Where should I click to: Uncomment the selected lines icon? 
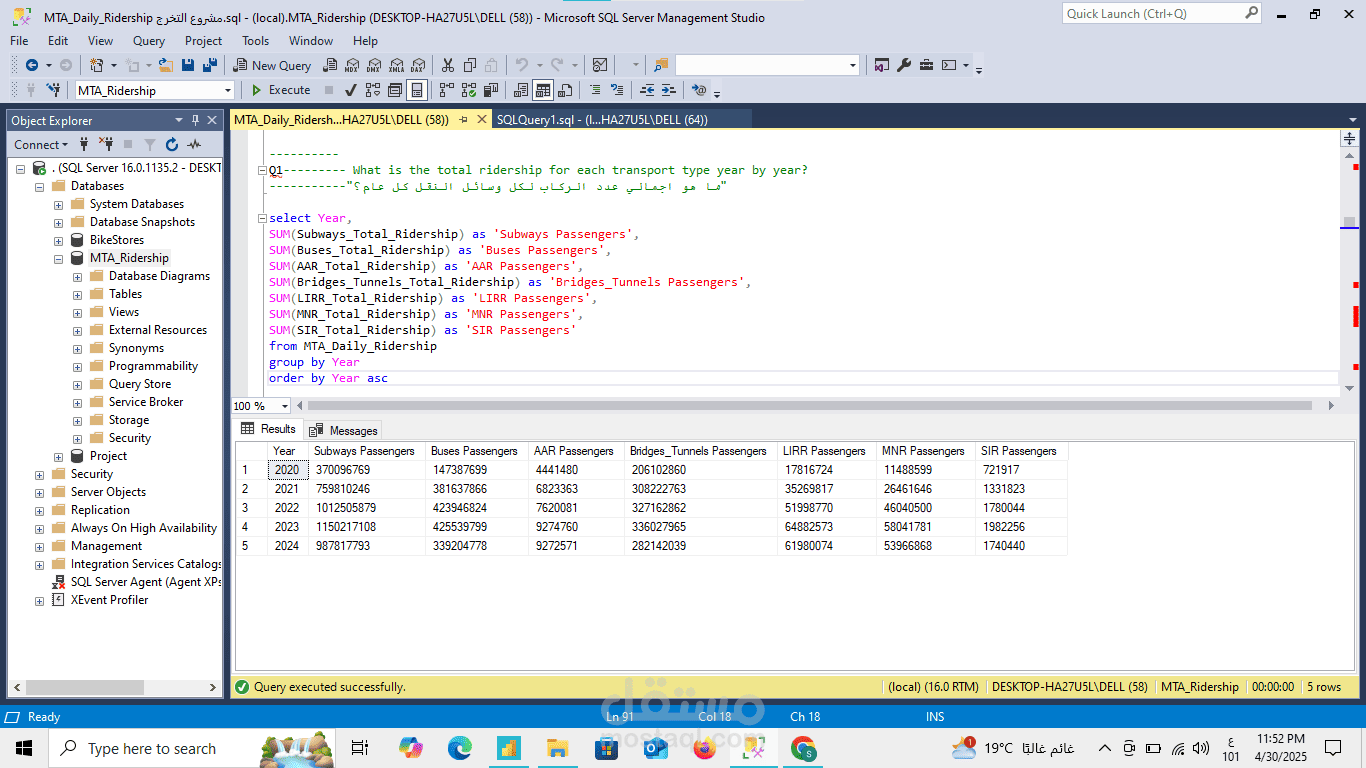(x=617, y=90)
